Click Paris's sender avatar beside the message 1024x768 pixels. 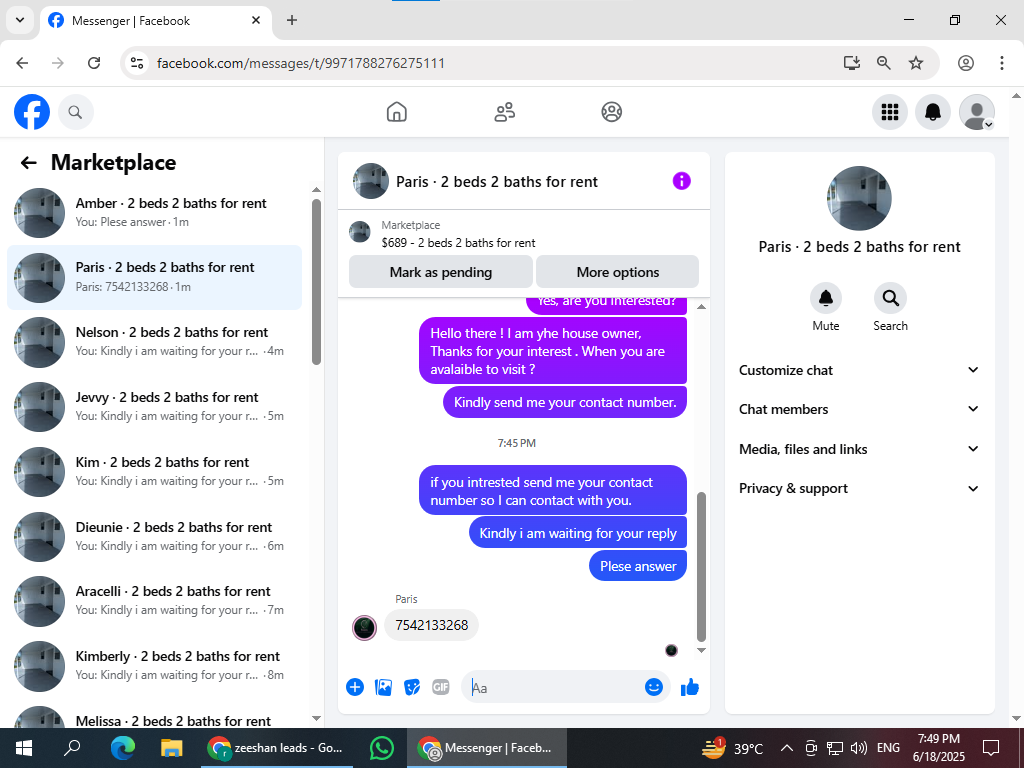[364, 628]
